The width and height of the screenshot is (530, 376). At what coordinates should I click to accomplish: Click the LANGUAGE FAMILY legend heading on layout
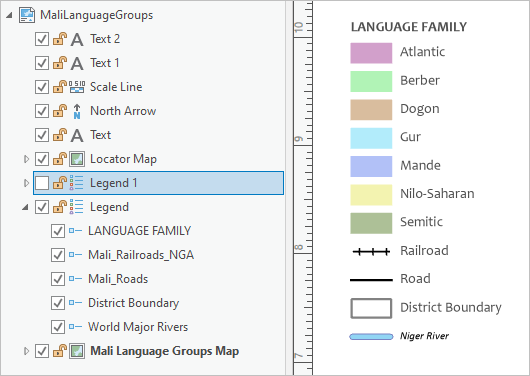[x=409, y=27]
